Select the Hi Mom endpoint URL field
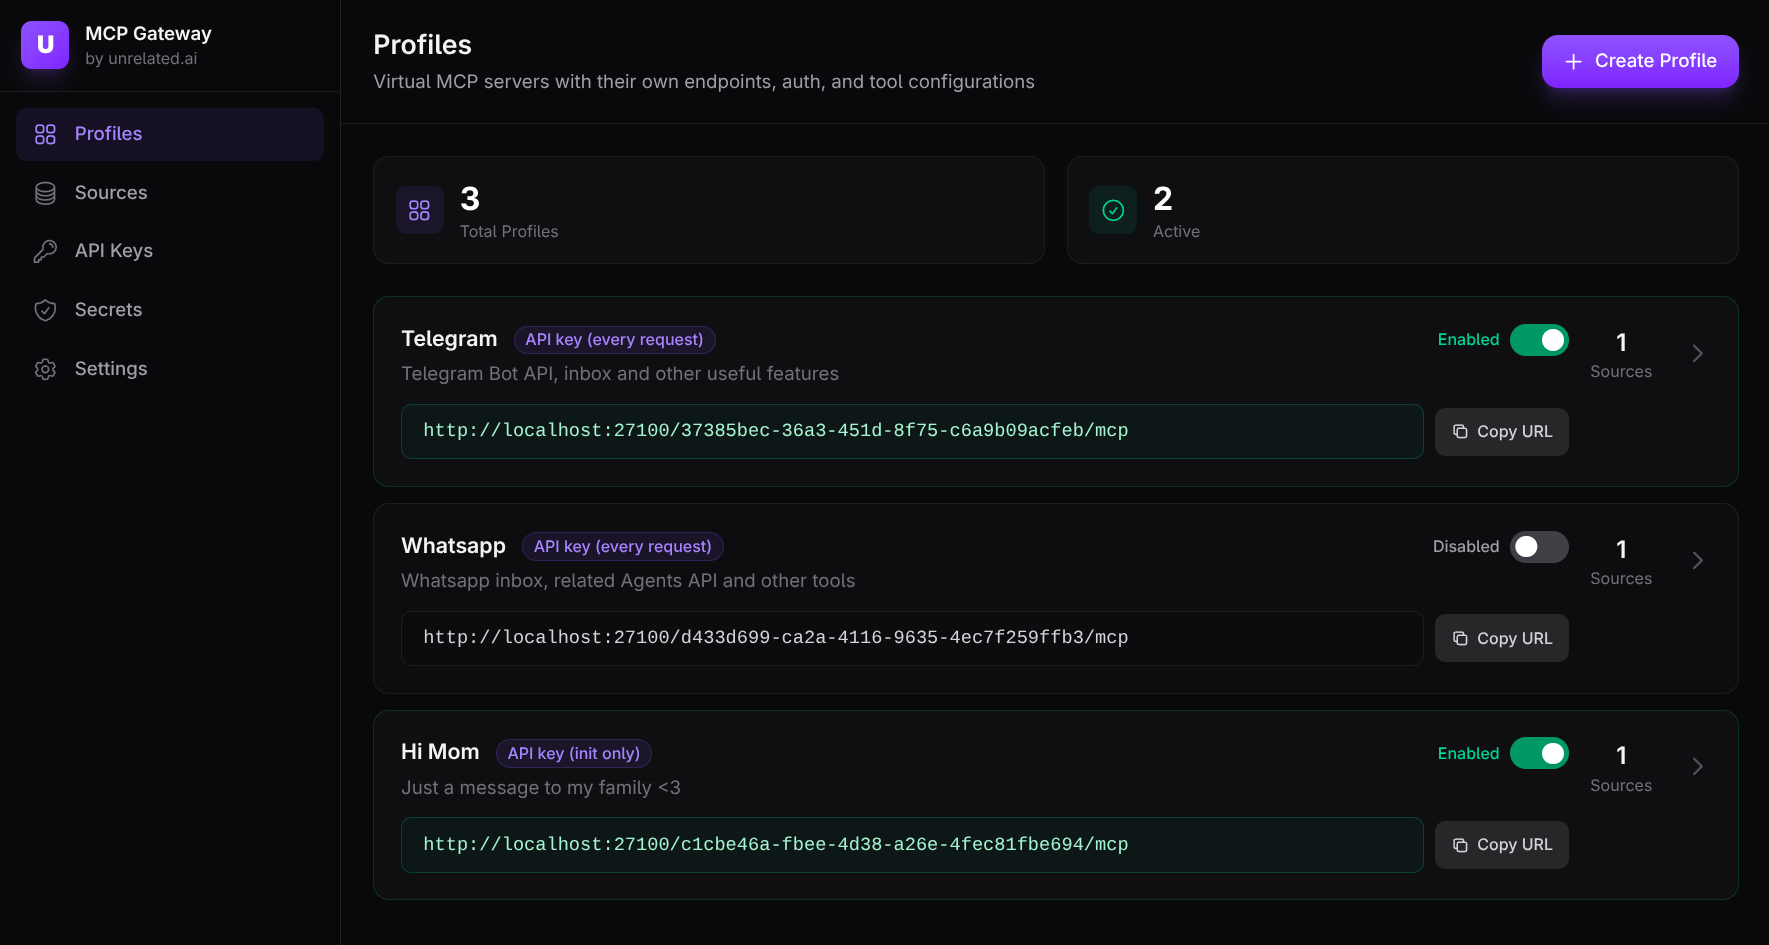Image resolution: width=1769 pixels, height=945 pixels. 911,844
